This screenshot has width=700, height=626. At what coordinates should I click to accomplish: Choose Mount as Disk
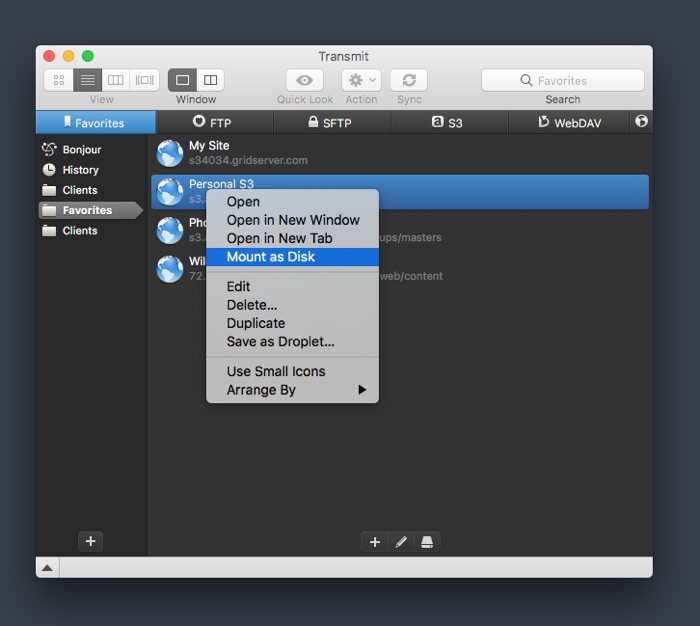tap(292, 257)
